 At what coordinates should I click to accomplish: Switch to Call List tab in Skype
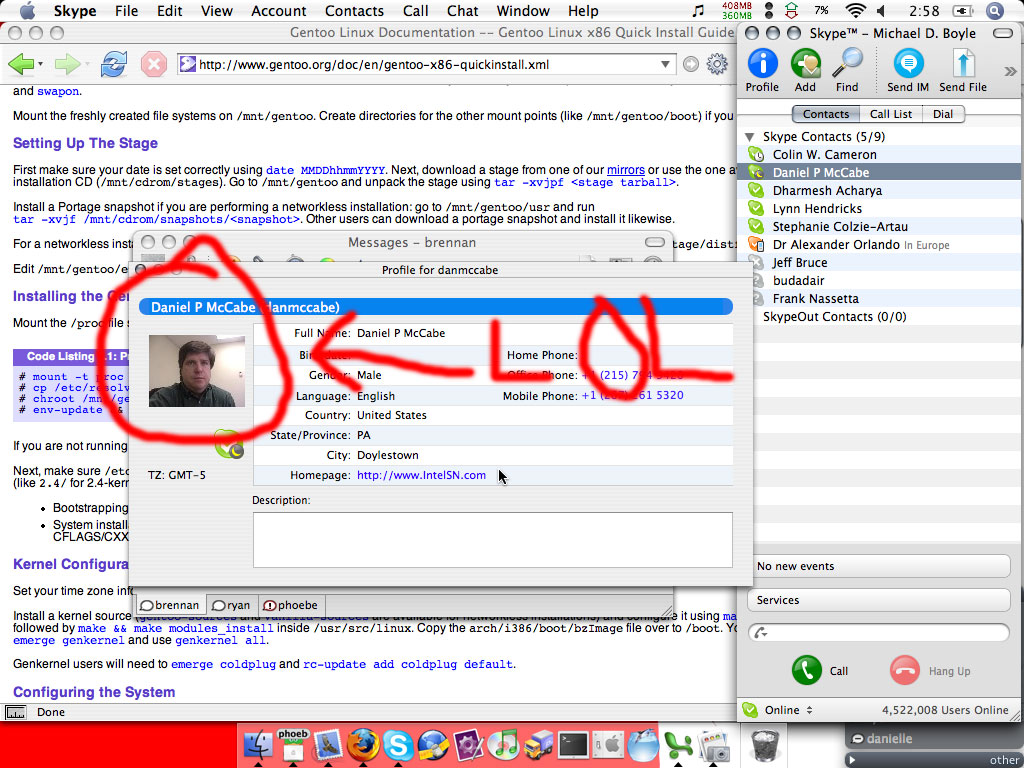point(891,114)
